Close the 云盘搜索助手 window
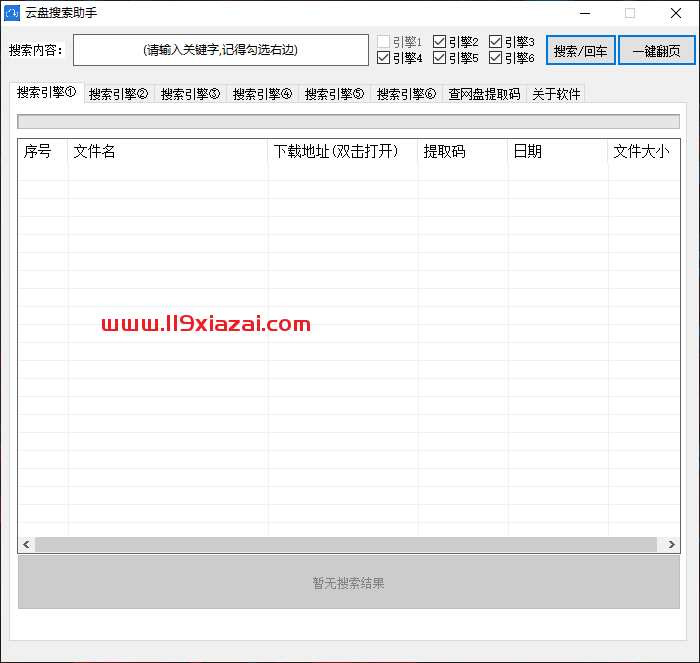700x663 pixels. click(676, 13)
